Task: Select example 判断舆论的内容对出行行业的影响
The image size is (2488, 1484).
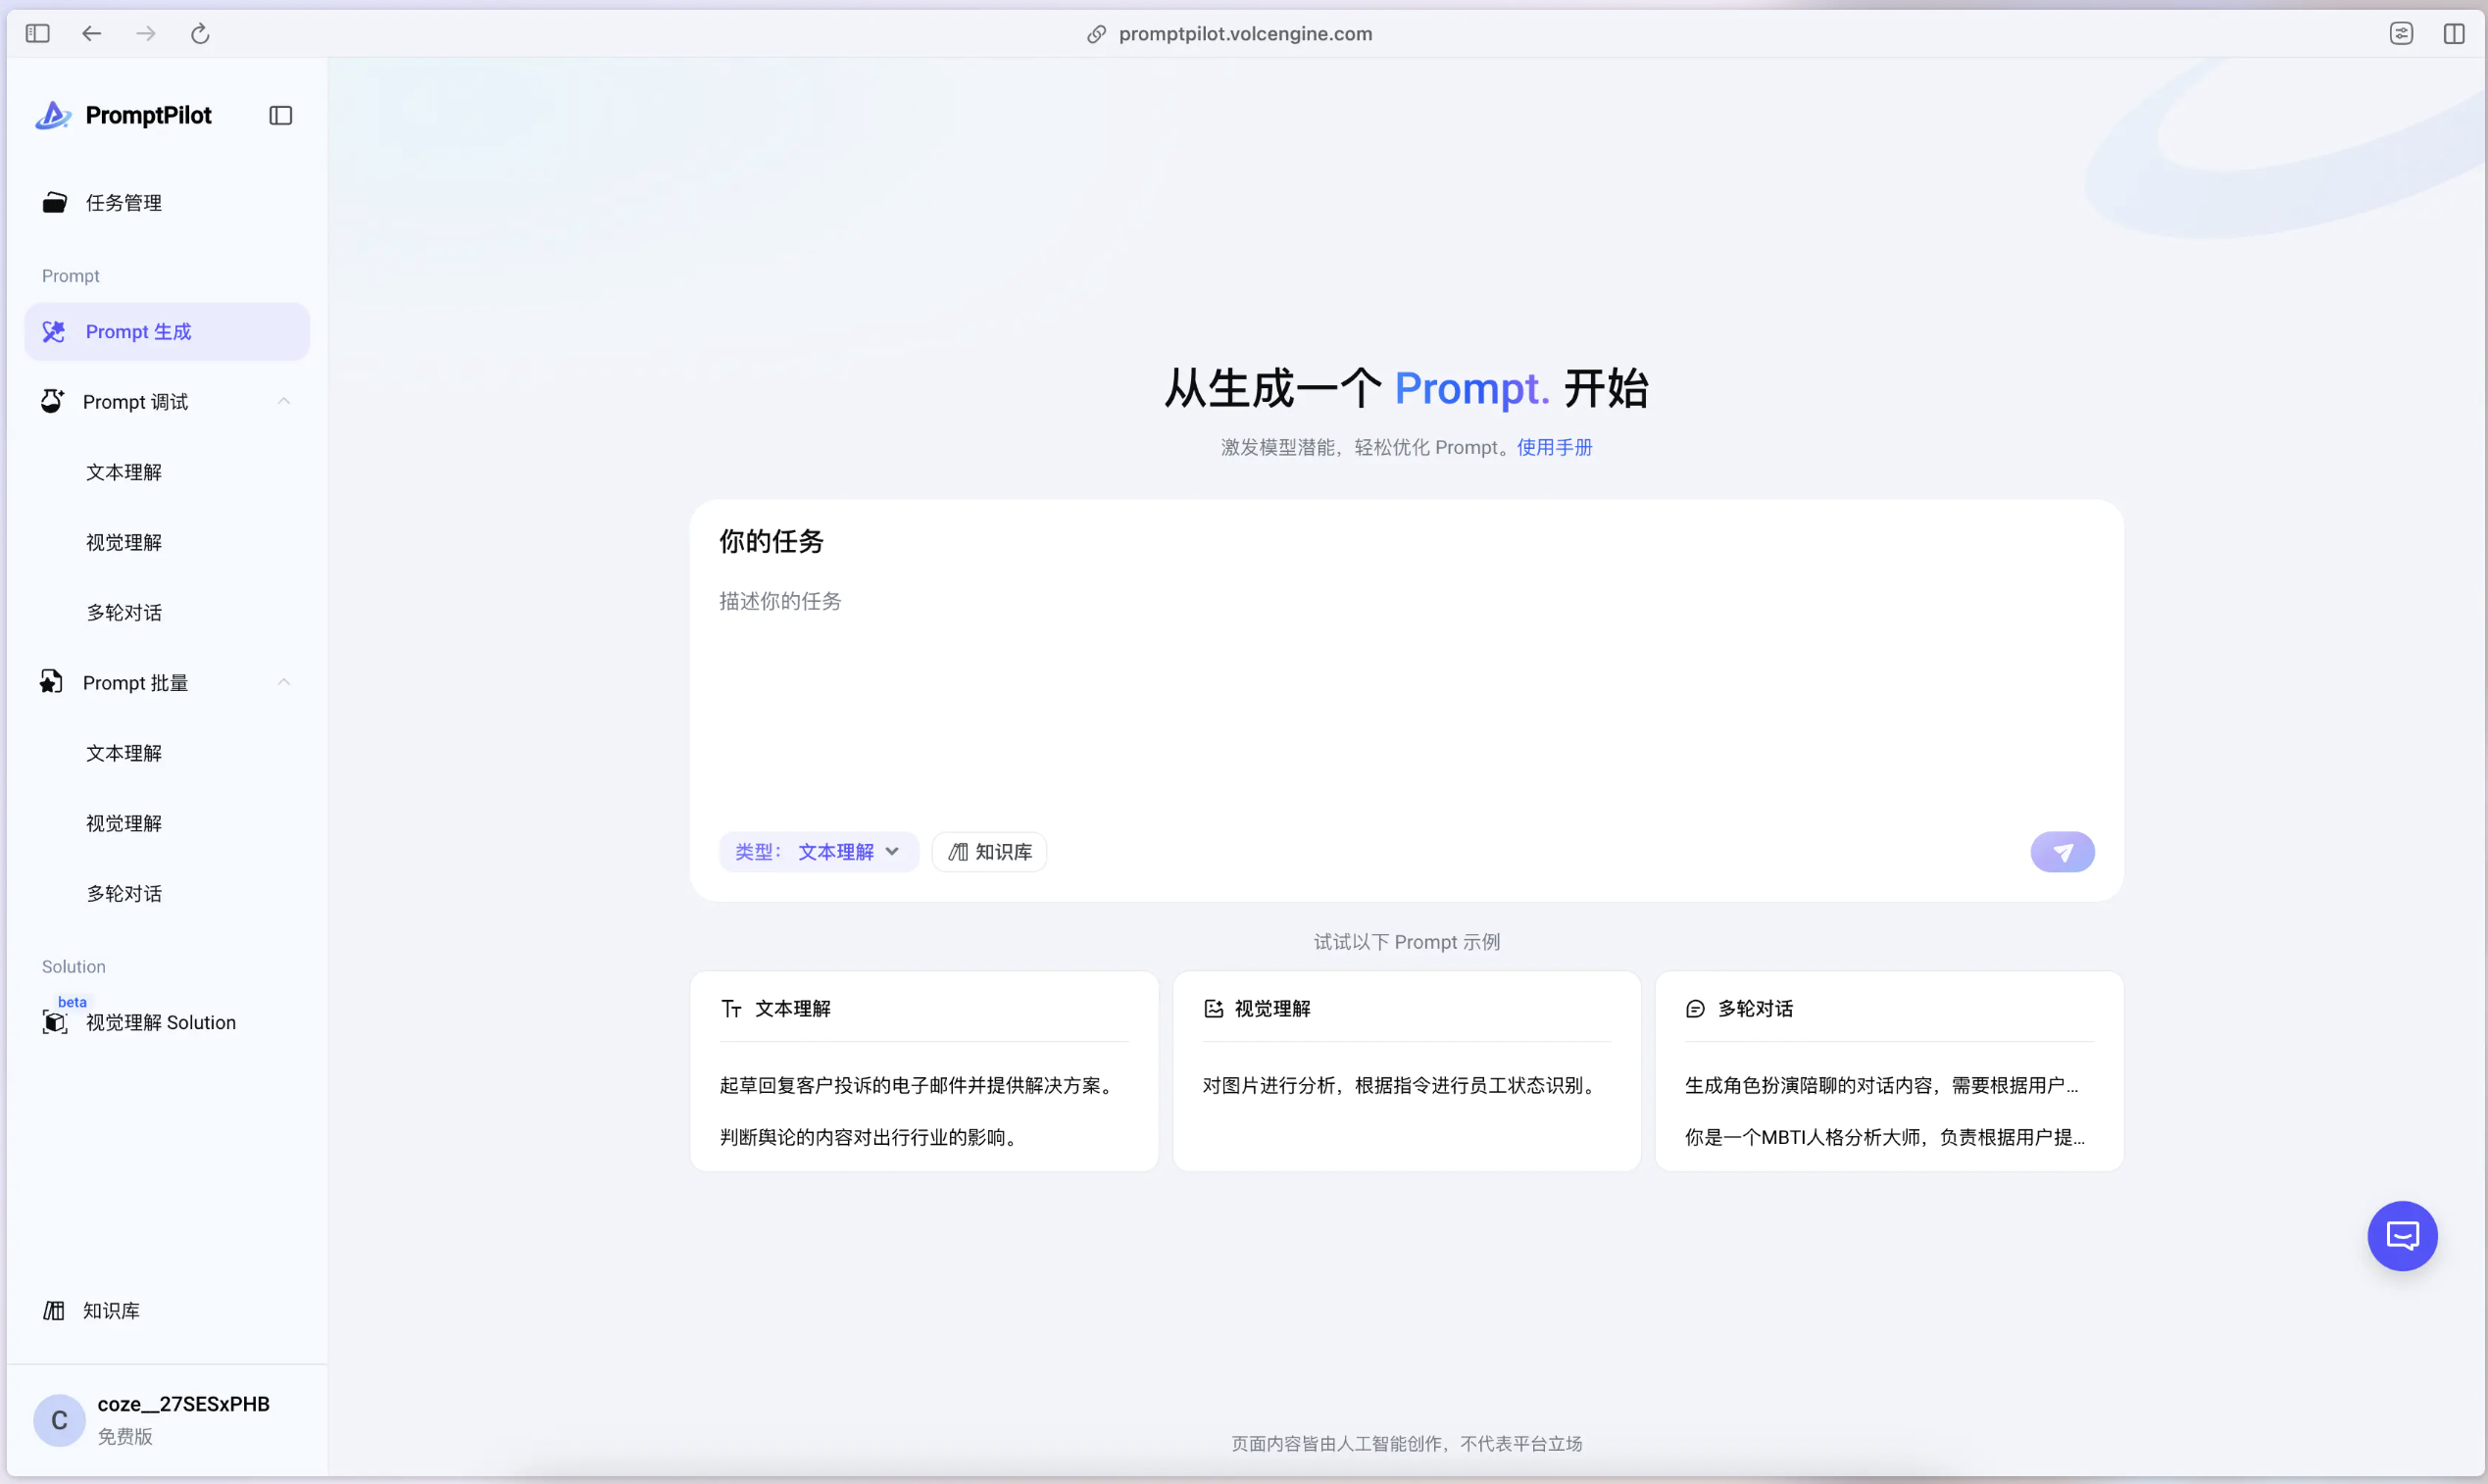Action: click(868, 1137)
